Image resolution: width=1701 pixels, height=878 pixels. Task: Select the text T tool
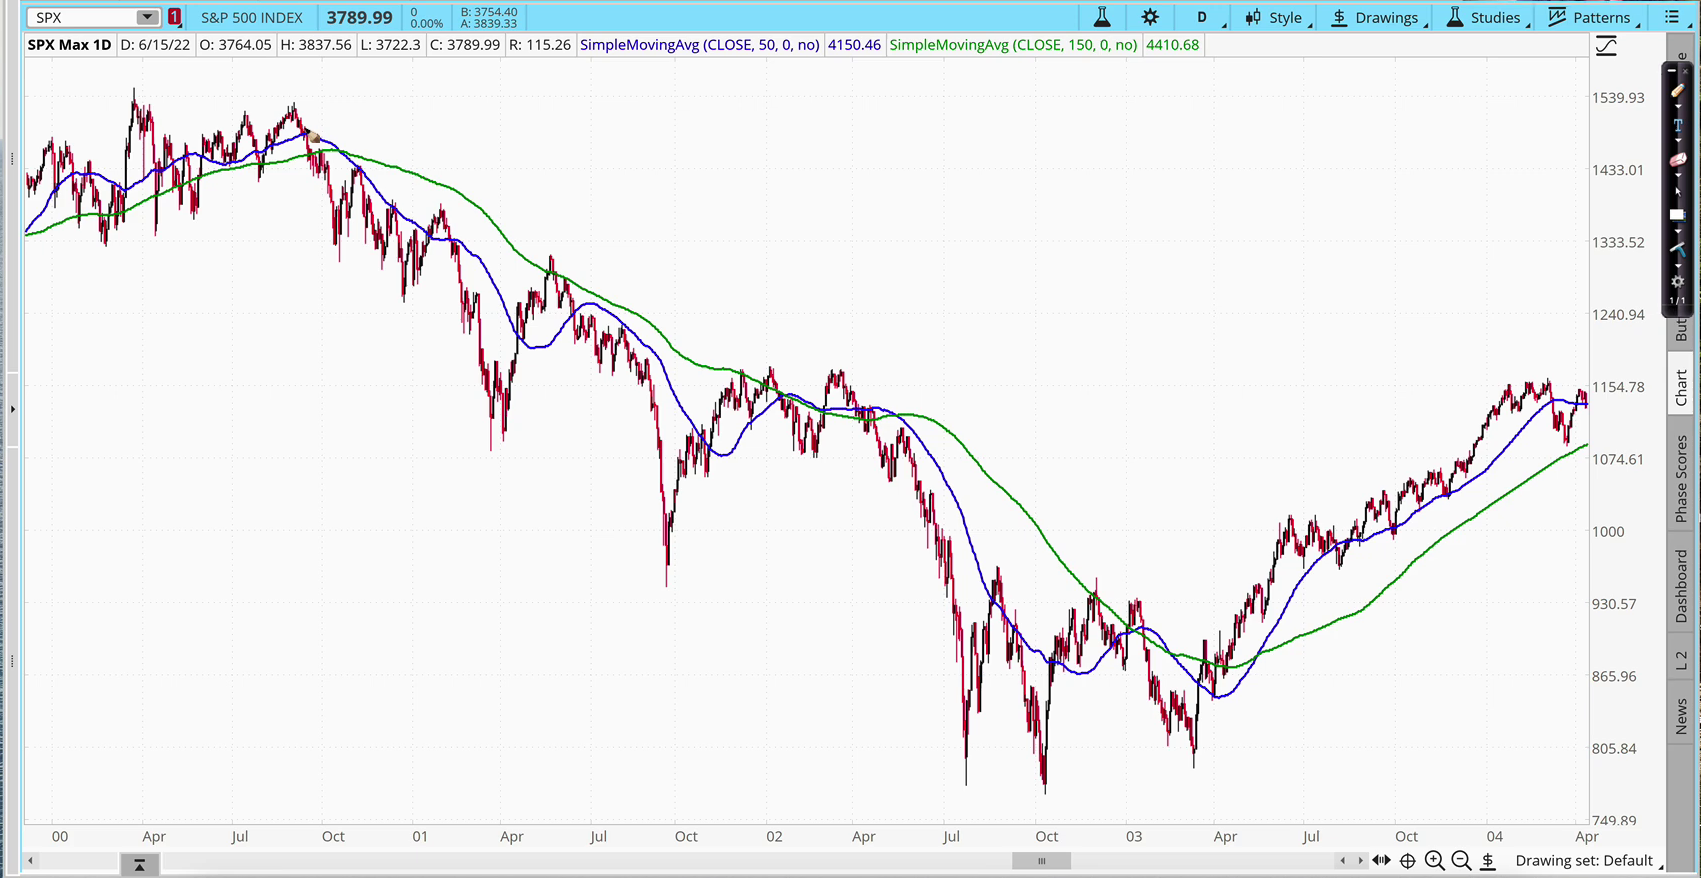click(1678, 125)
